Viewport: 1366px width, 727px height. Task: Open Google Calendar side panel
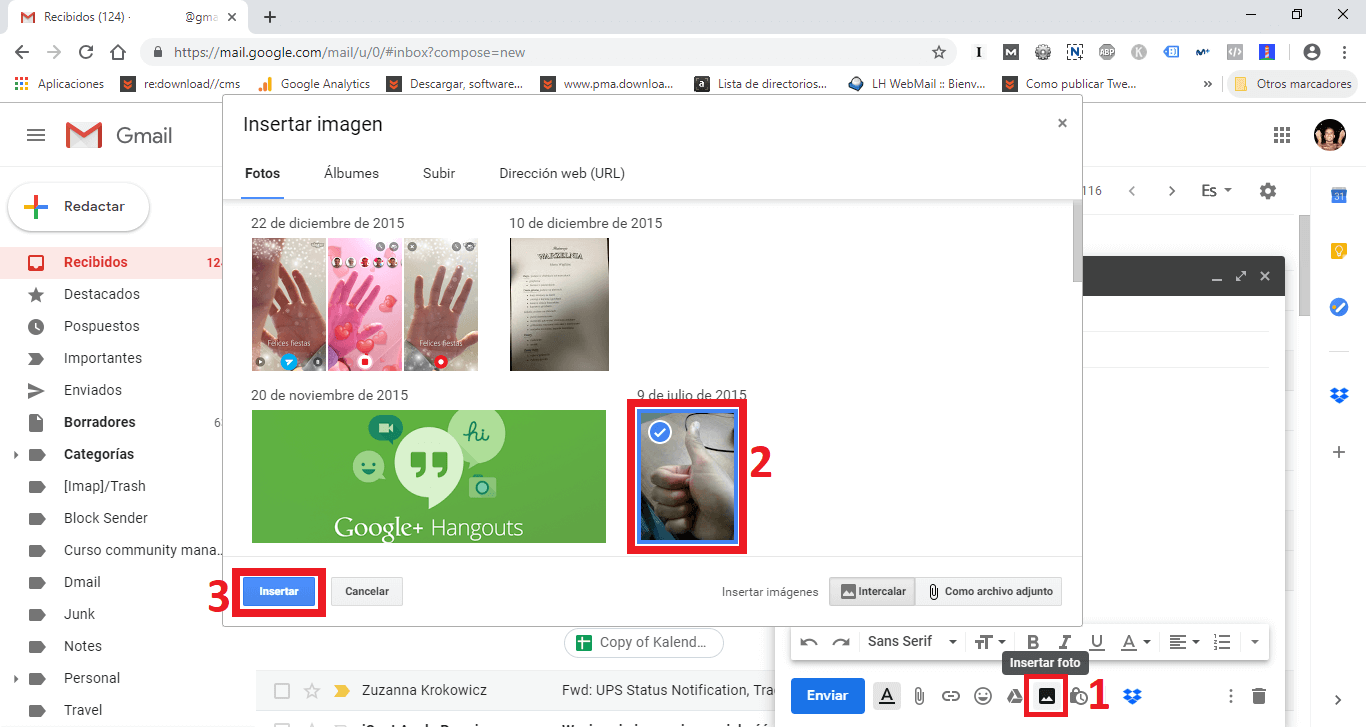pyautogui.click(x=1339, y=196)
